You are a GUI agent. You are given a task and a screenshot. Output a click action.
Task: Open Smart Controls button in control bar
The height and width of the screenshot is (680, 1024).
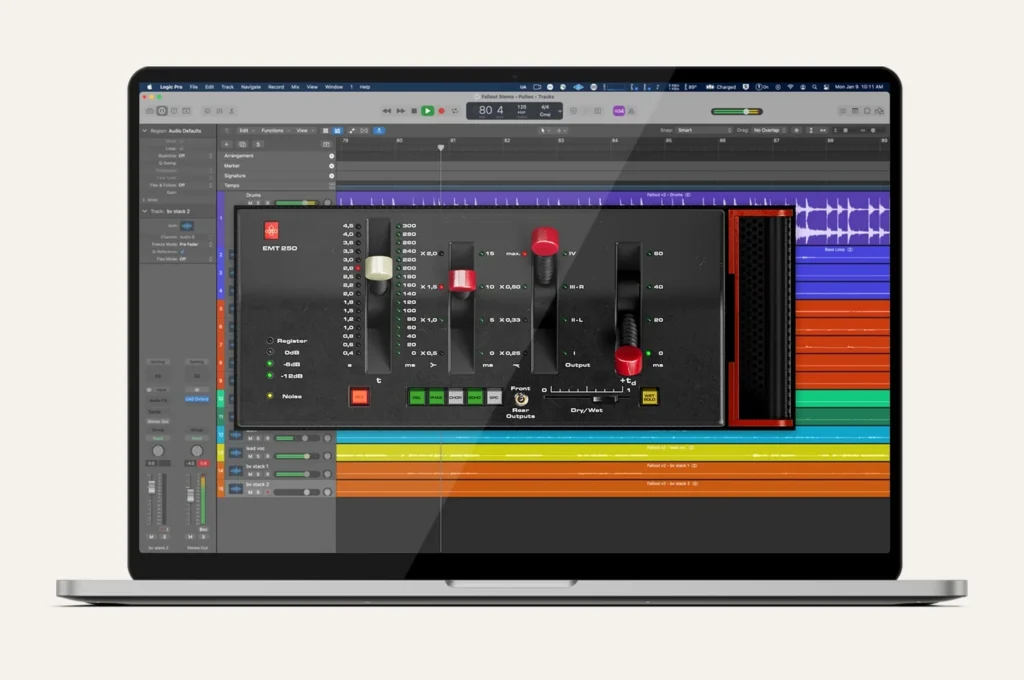coord(207,111)
